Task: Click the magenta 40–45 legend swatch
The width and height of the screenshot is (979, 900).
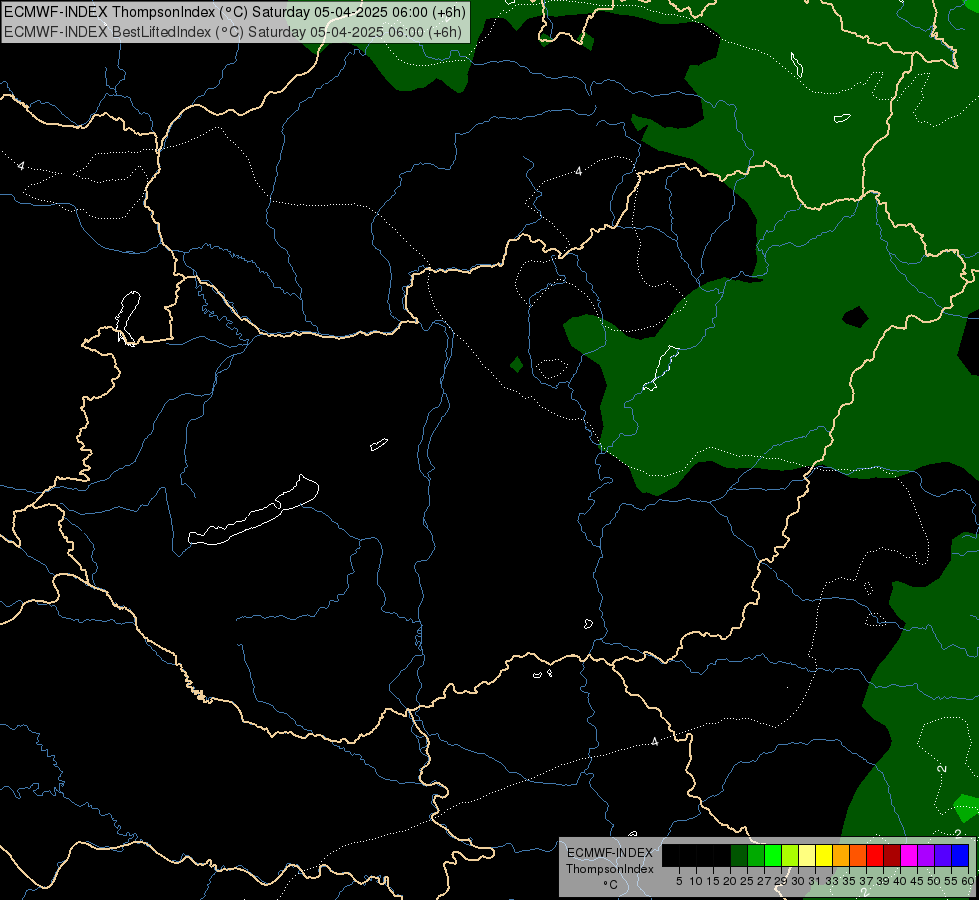Action: point(909,855)
